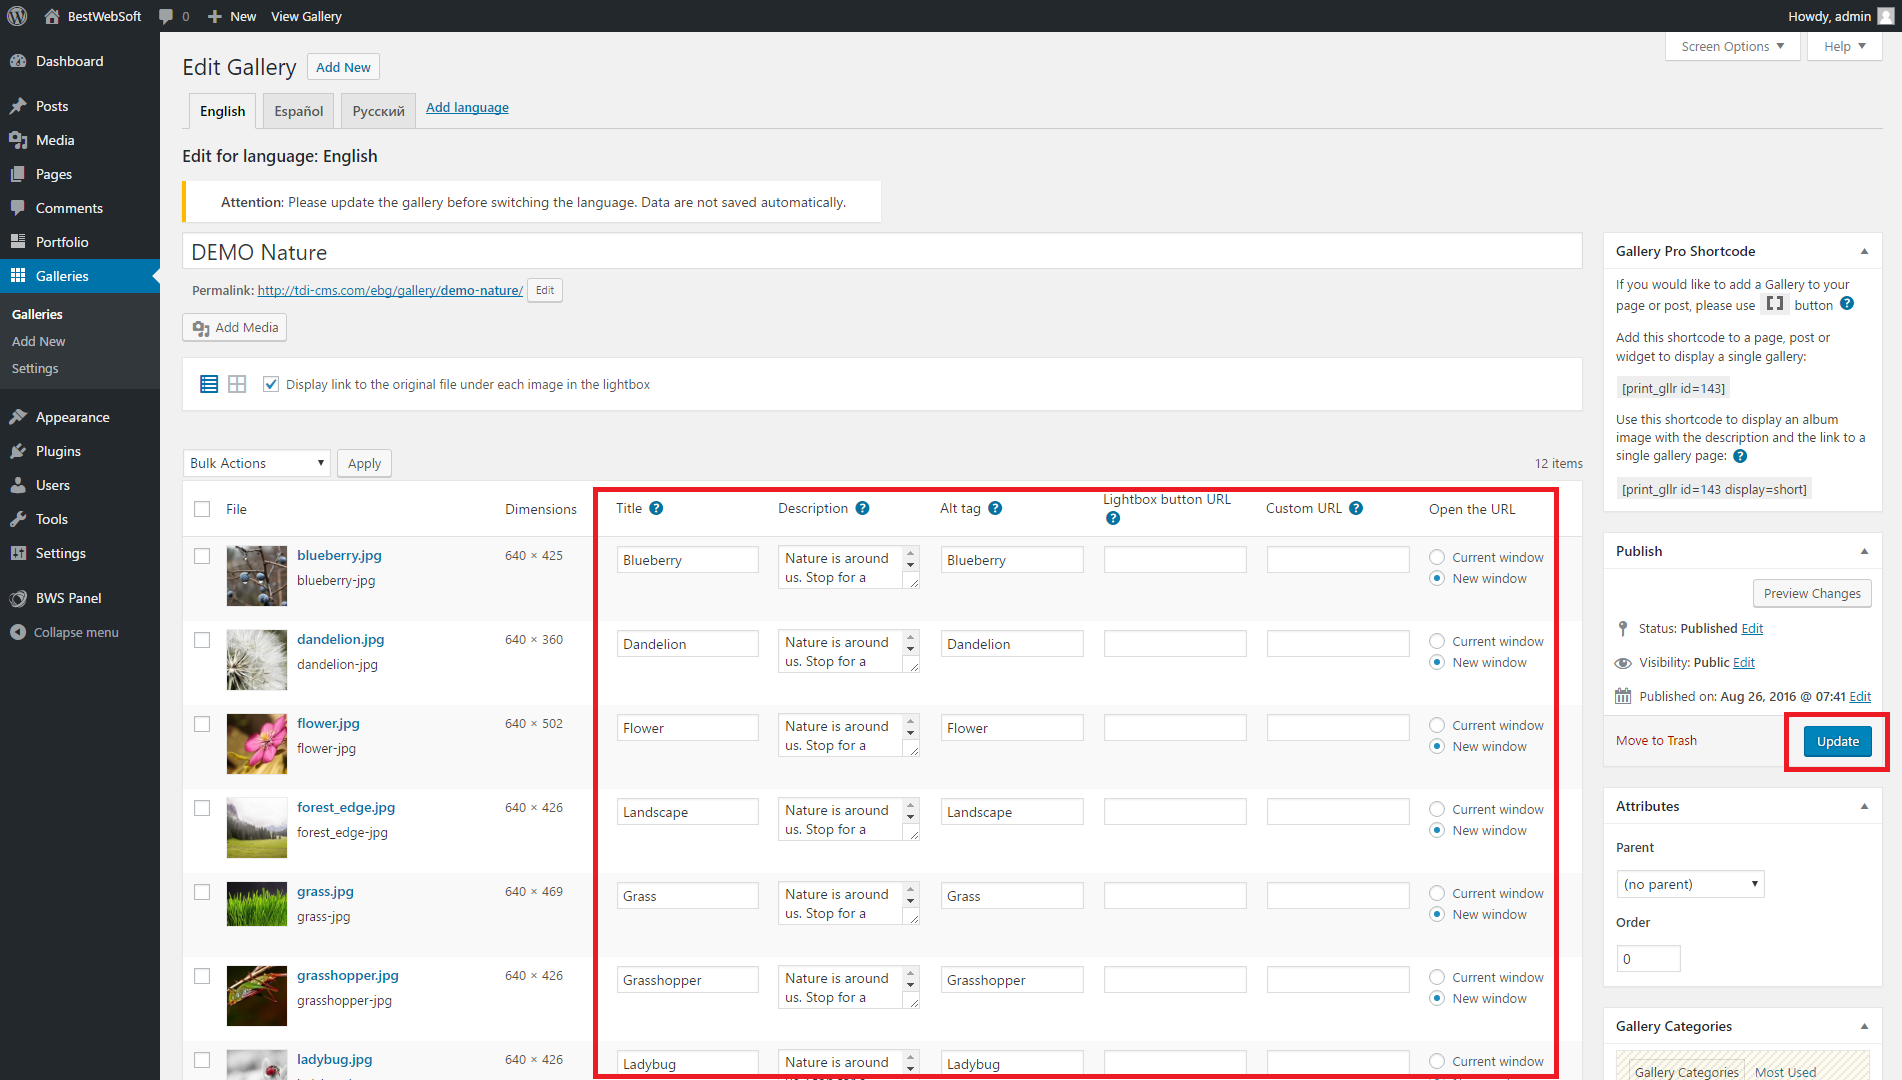Open the Most Used categories tab

(1785, 1072)
